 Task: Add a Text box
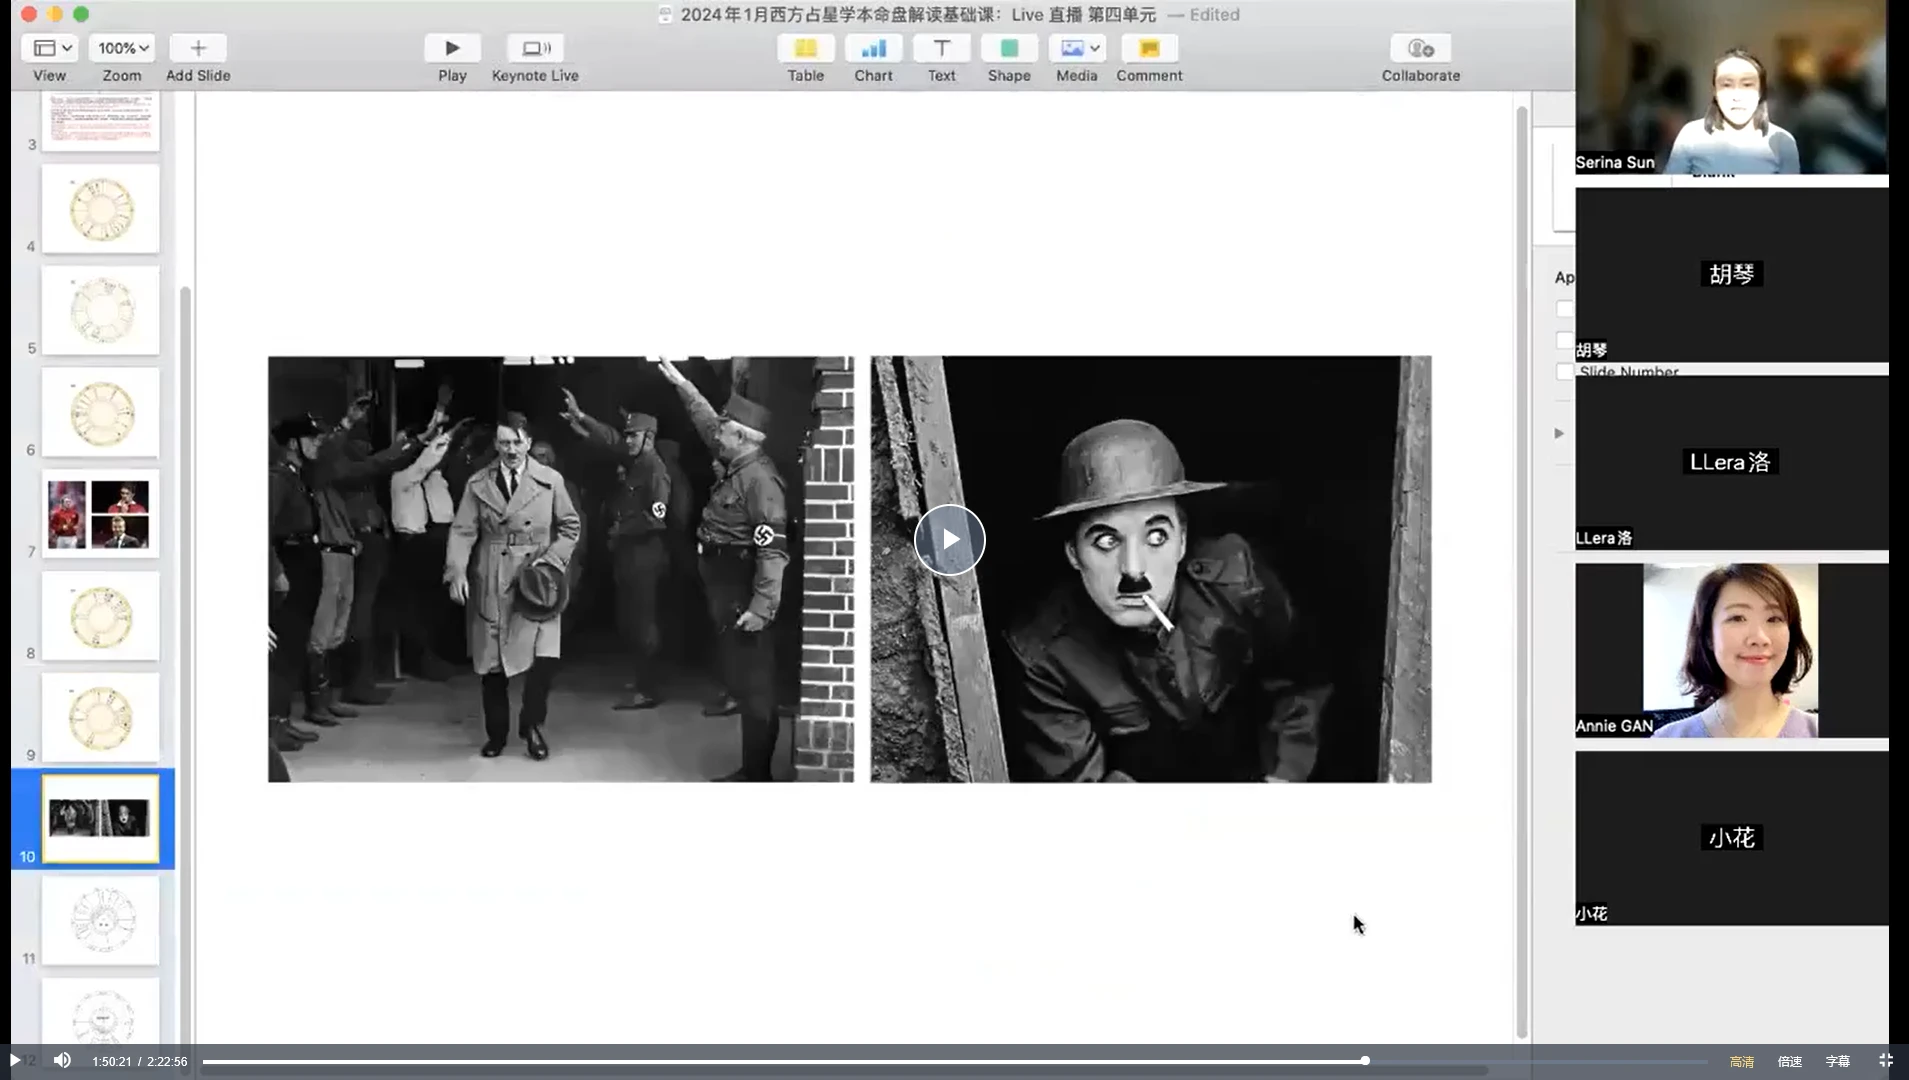pos(941,48)
